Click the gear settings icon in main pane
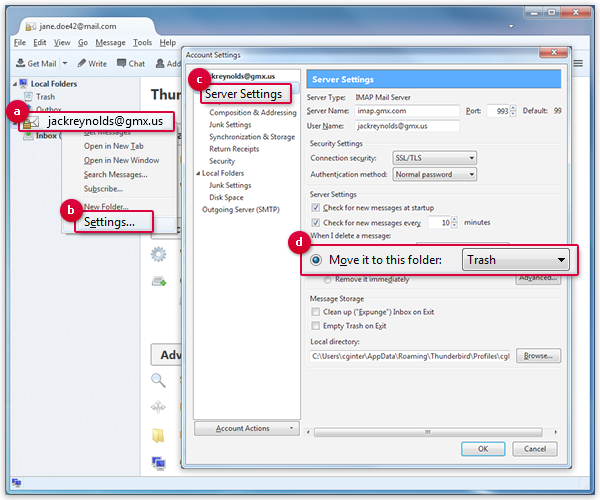The image size is (600, 500). click(158, 254)
